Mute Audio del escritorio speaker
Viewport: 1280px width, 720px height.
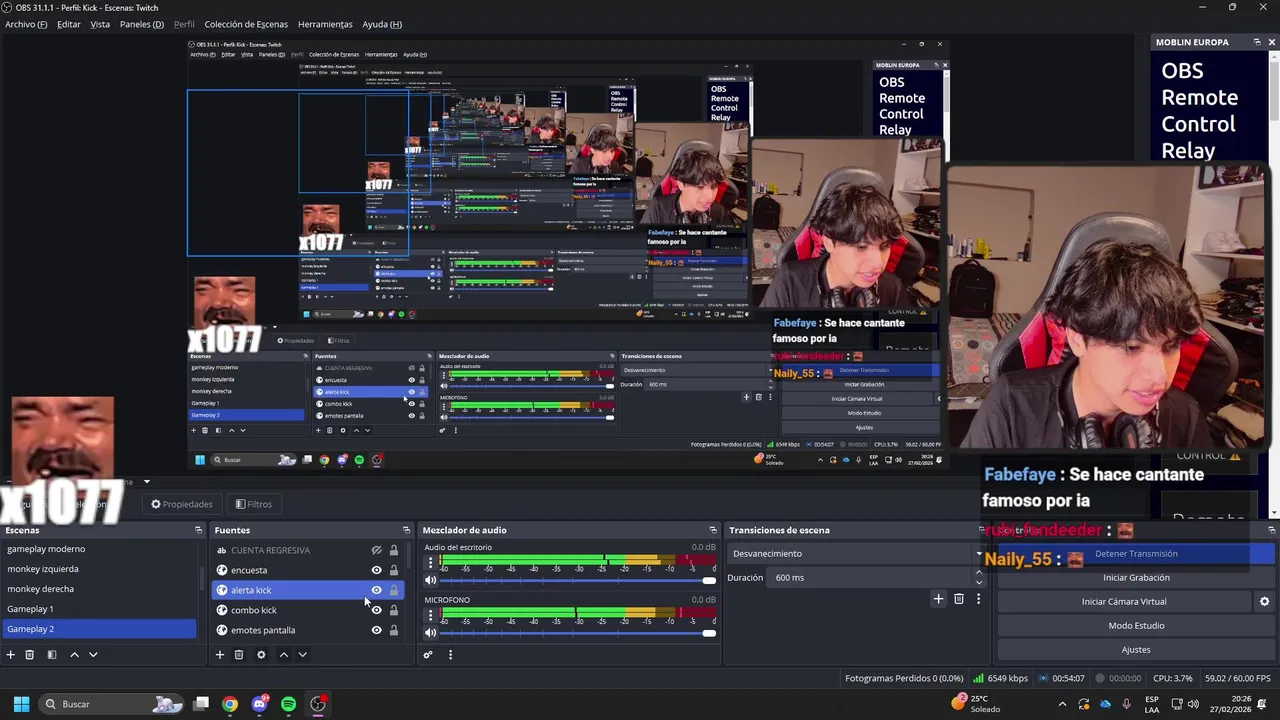(431, 581)
